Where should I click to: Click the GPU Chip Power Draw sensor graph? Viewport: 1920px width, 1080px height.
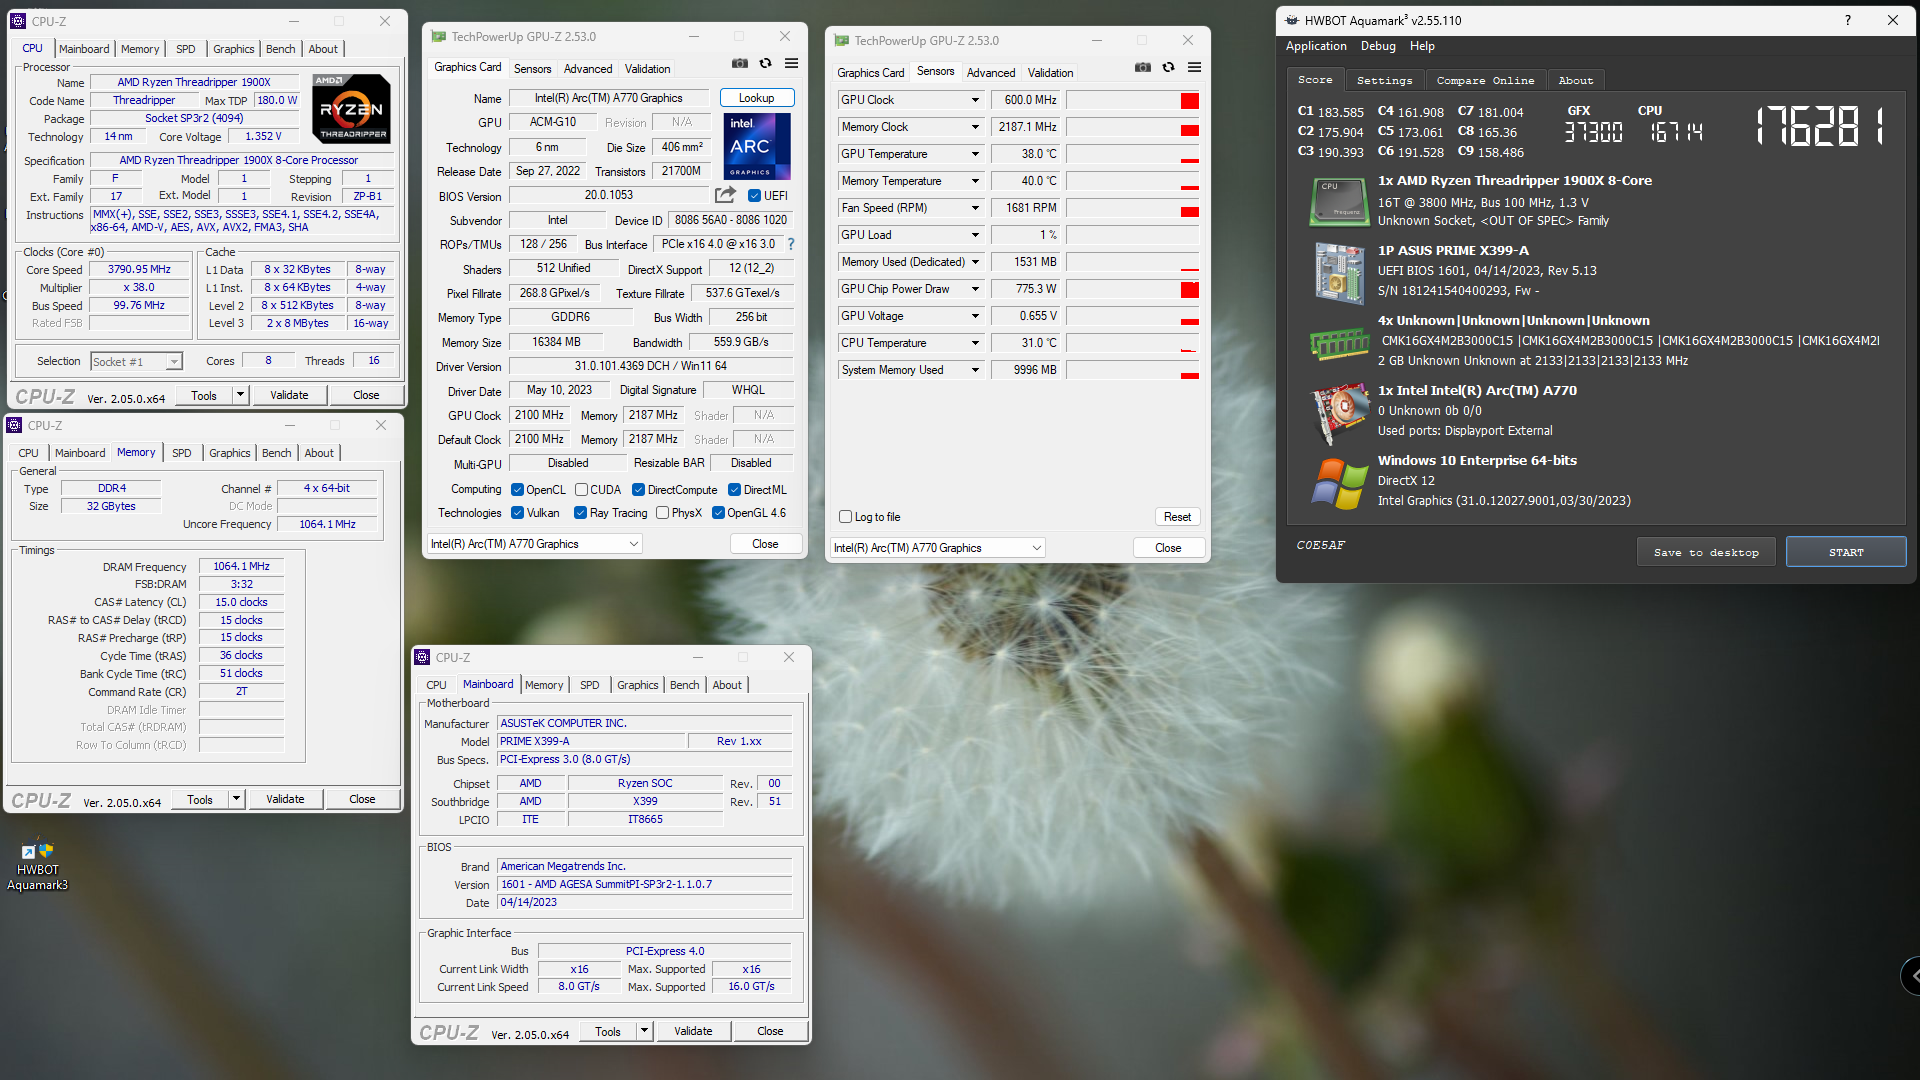pos(1133,289)
